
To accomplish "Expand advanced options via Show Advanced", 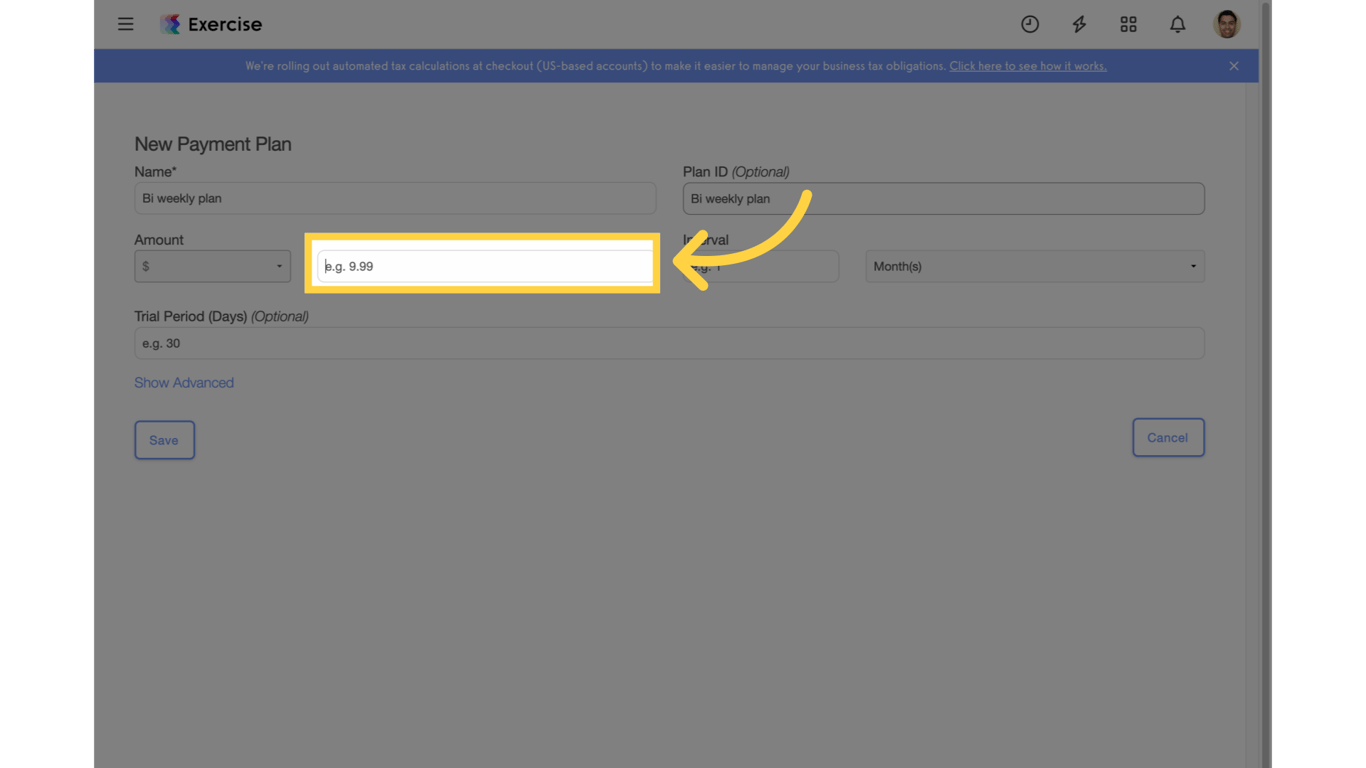I will 184,382.
